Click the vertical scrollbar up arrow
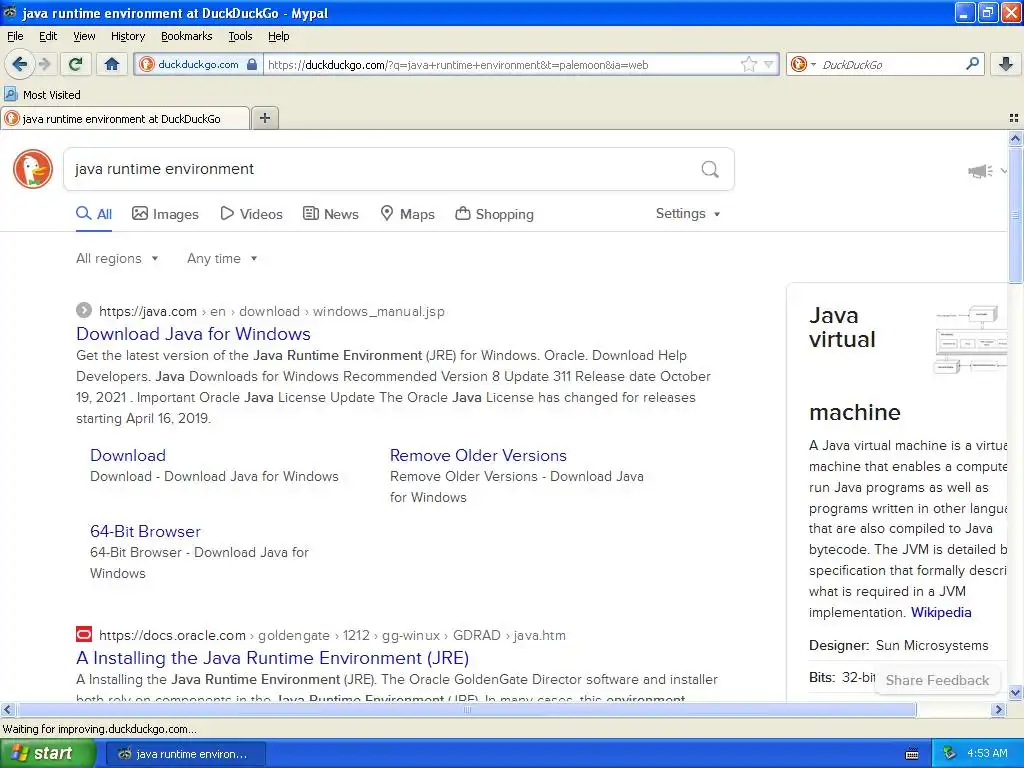The image size is (1024, 768). click(x=1016, y=138)
